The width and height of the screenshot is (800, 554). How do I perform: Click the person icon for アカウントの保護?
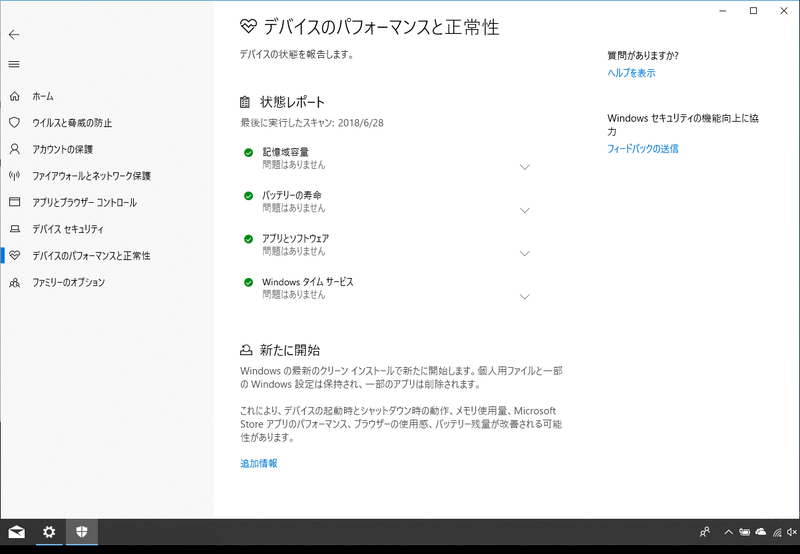pyautogui.click(x=15, y=149)
